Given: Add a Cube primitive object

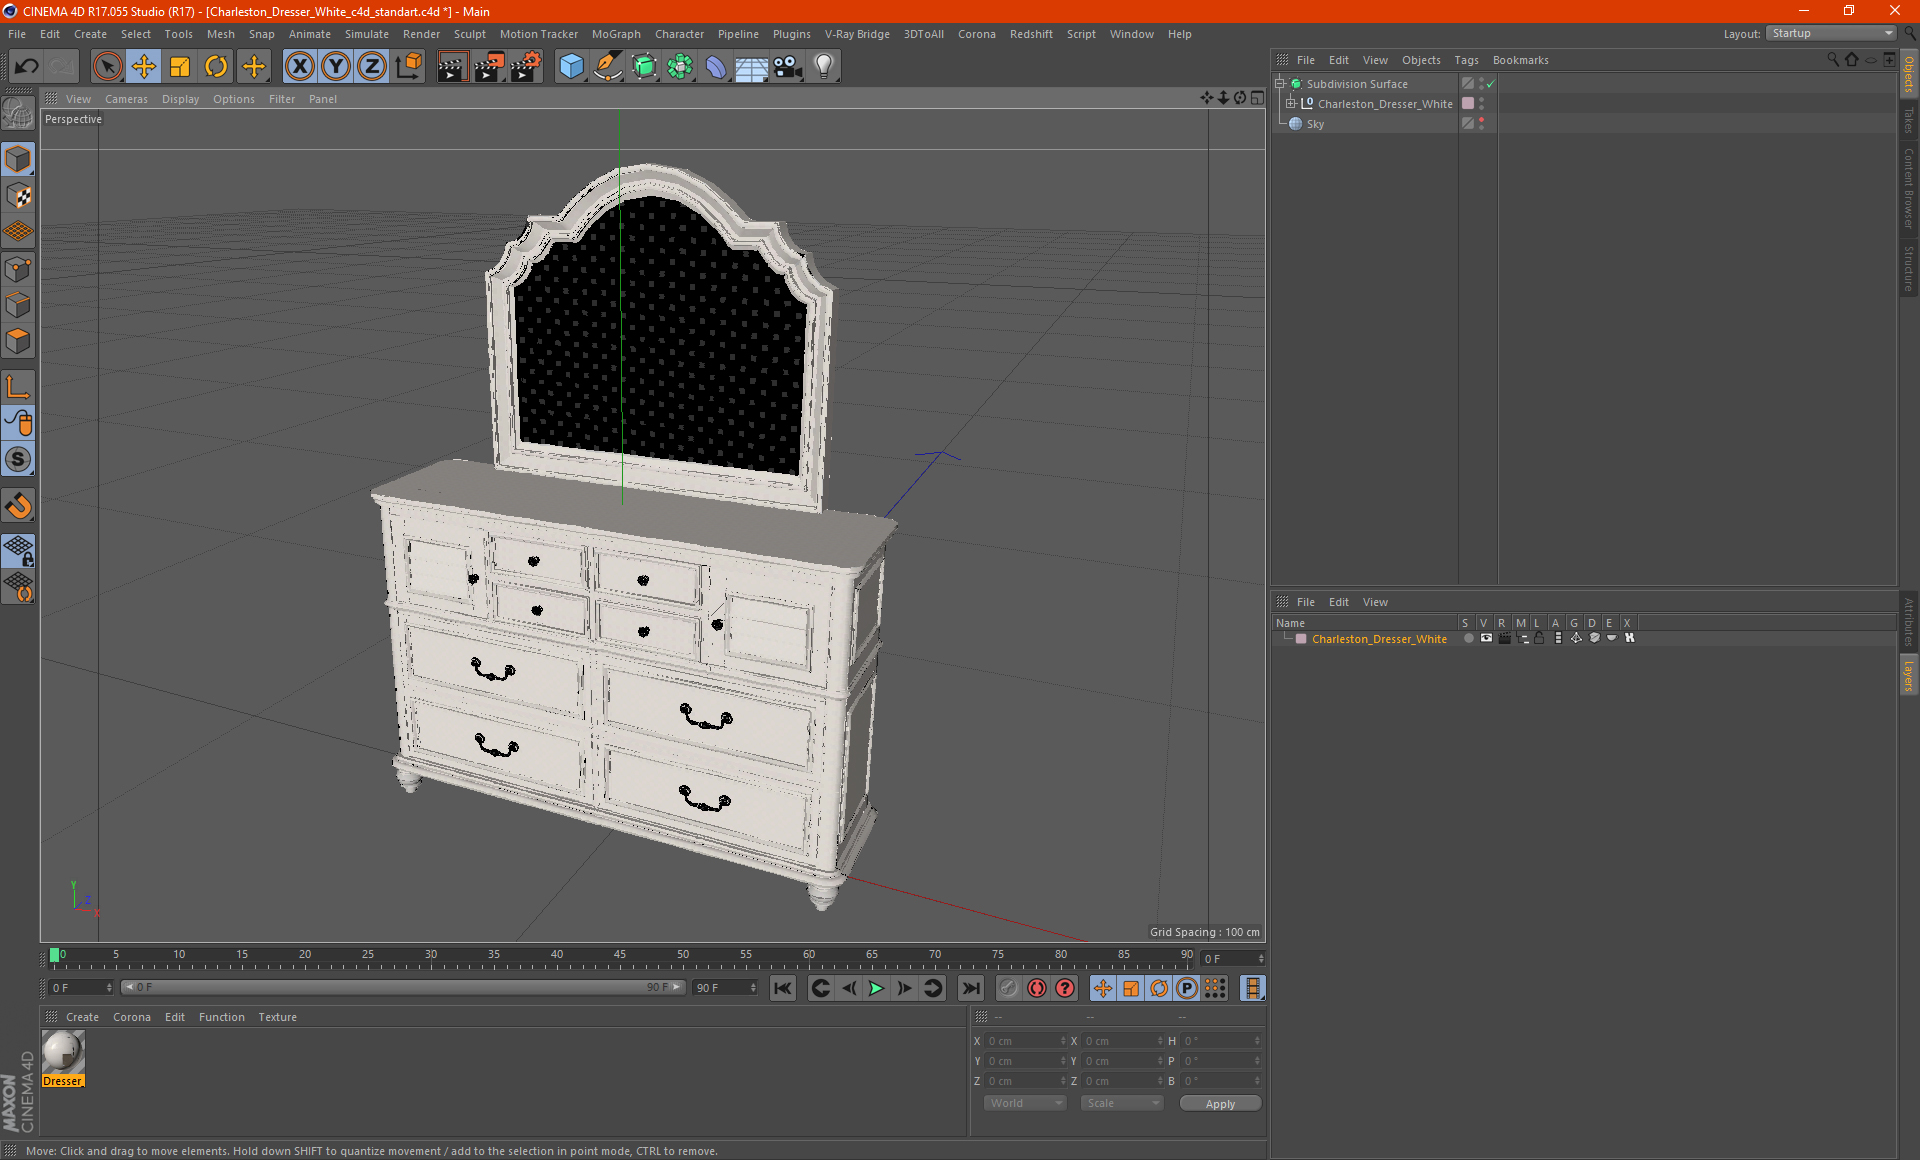Looking at the screenshot, I should pos(571,67).
